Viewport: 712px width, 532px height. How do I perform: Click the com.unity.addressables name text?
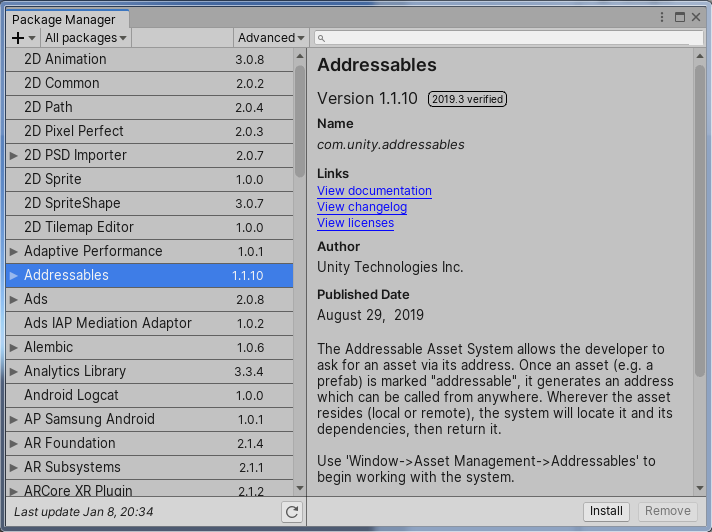pyautogui.click(x=391, y=145)
